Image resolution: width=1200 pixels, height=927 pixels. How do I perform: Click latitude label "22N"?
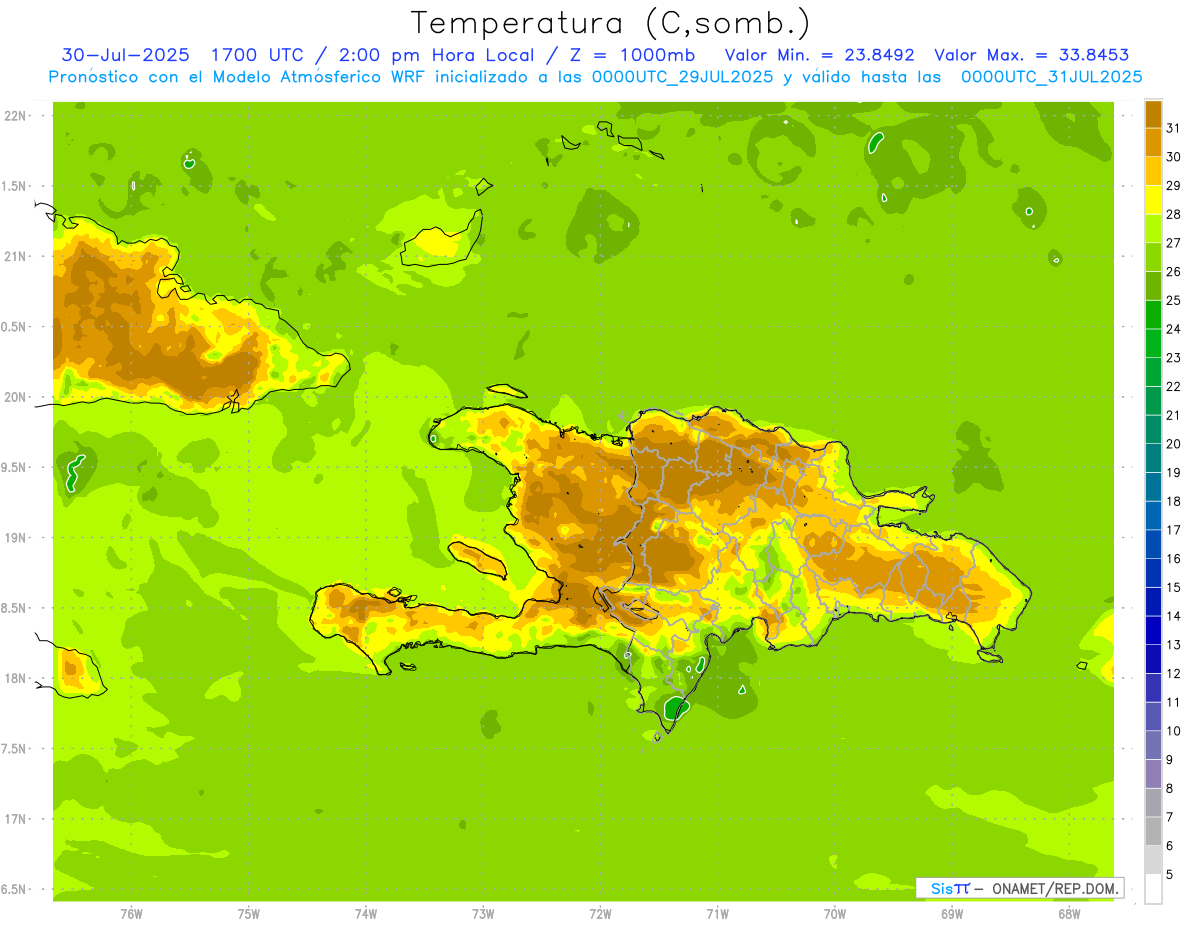point(14,116)
